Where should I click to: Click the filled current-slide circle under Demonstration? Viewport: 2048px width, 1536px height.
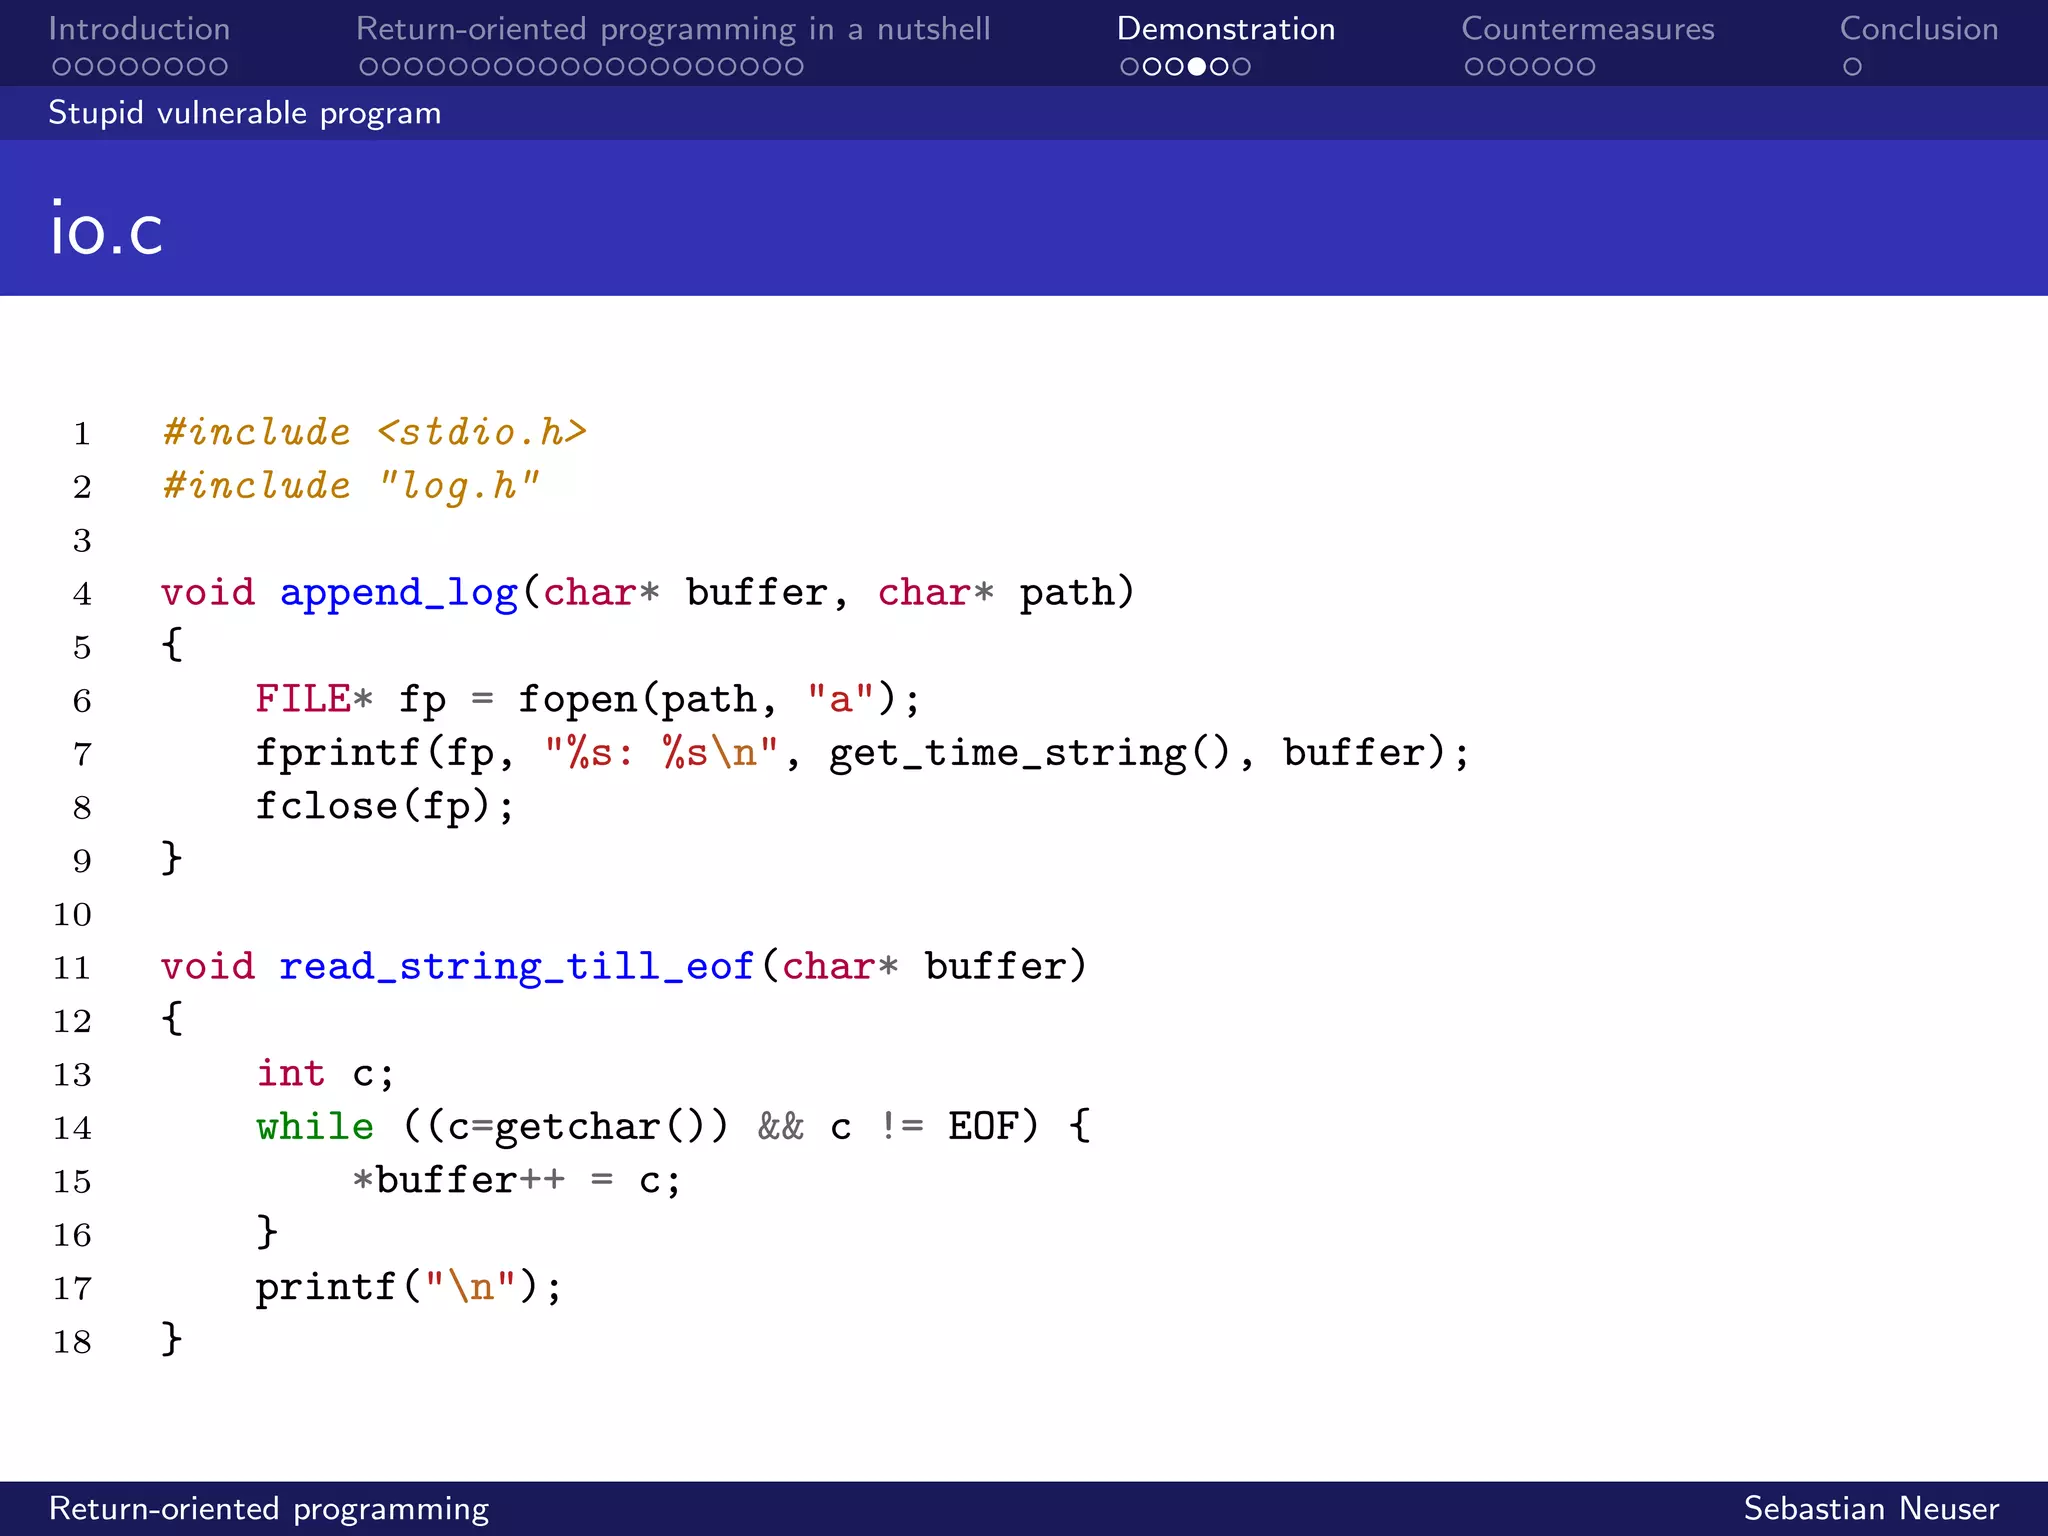[x=1196, y=67]
